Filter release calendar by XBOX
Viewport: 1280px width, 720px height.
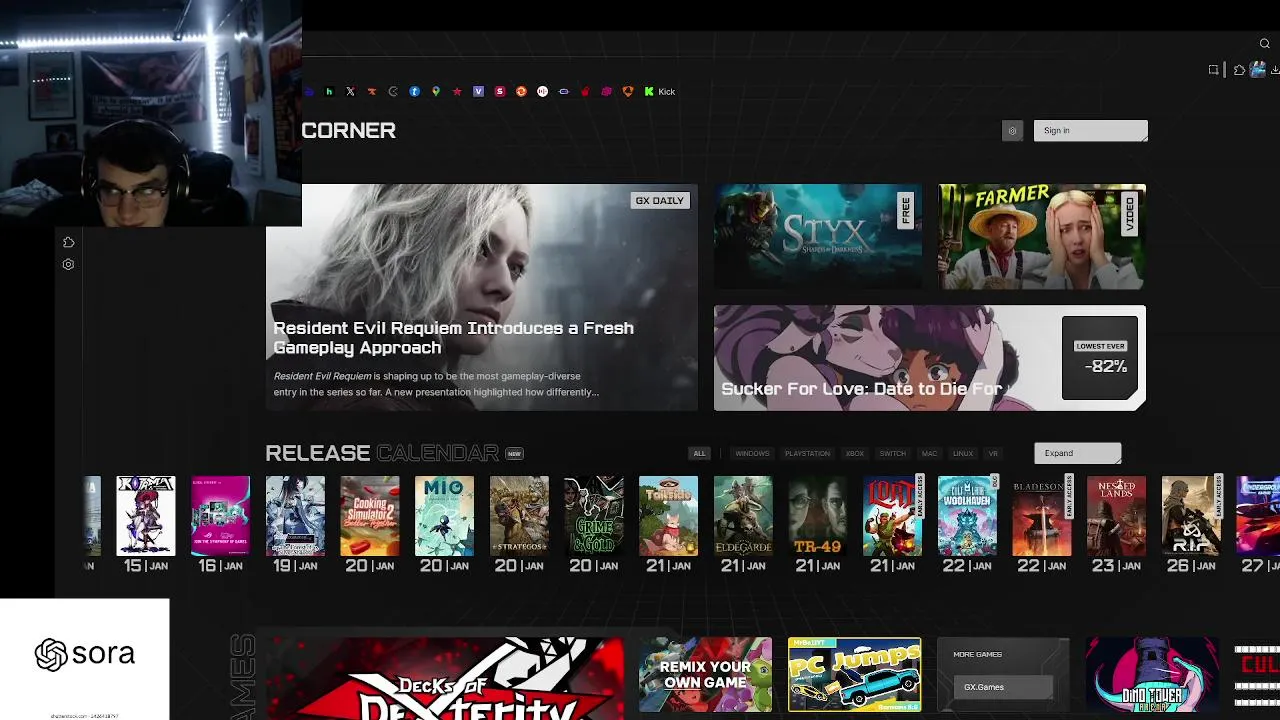855,453
